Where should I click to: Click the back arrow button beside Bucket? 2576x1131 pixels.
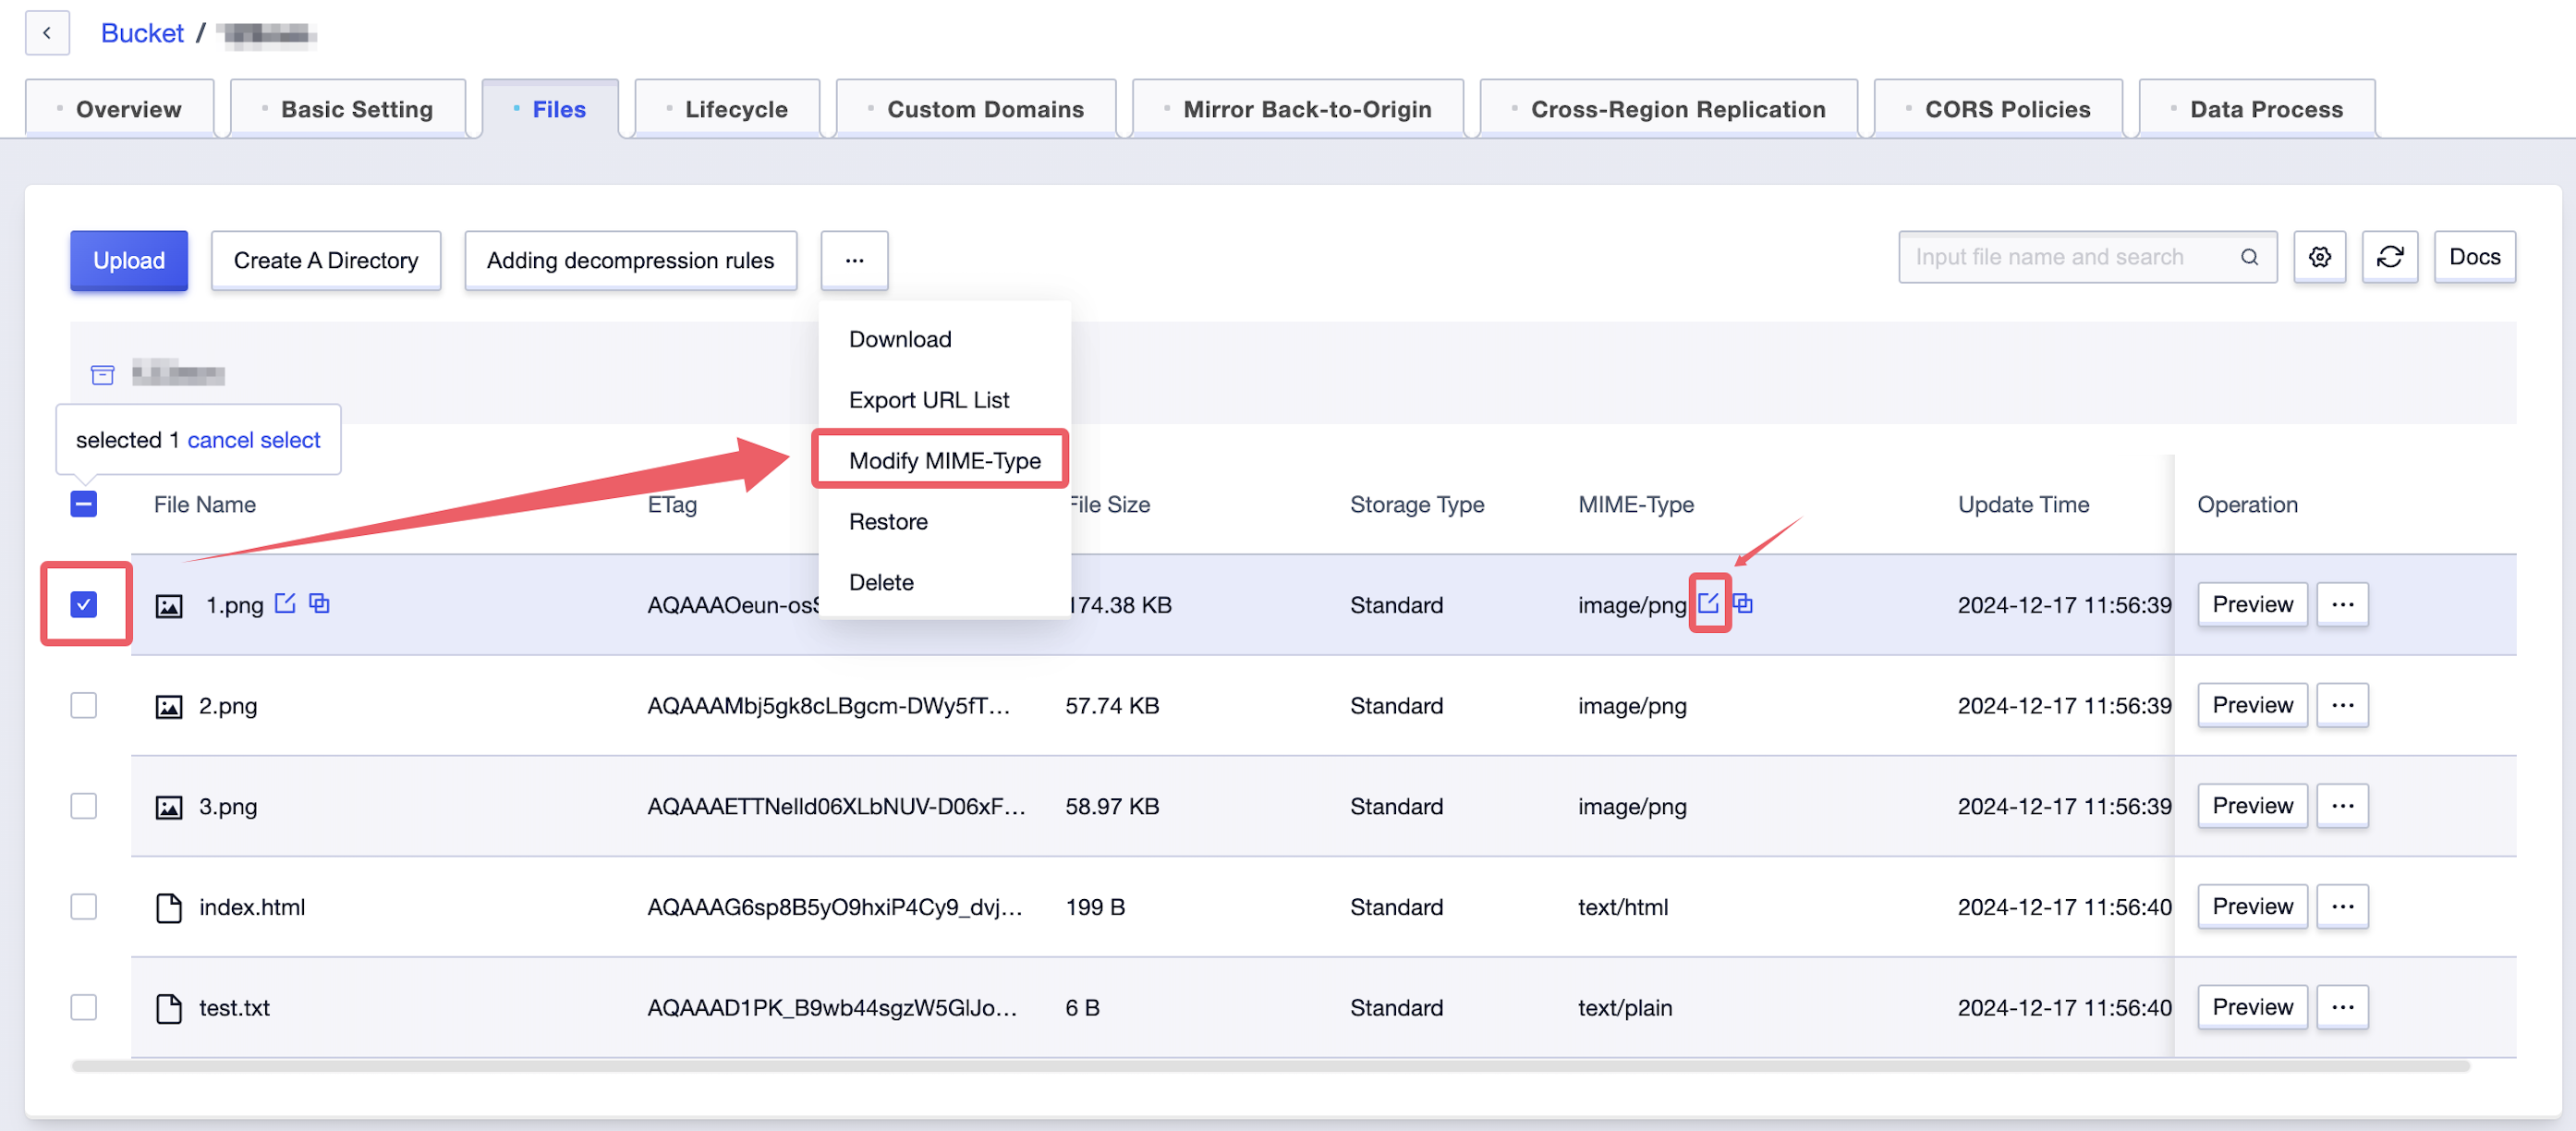point(47,33)
